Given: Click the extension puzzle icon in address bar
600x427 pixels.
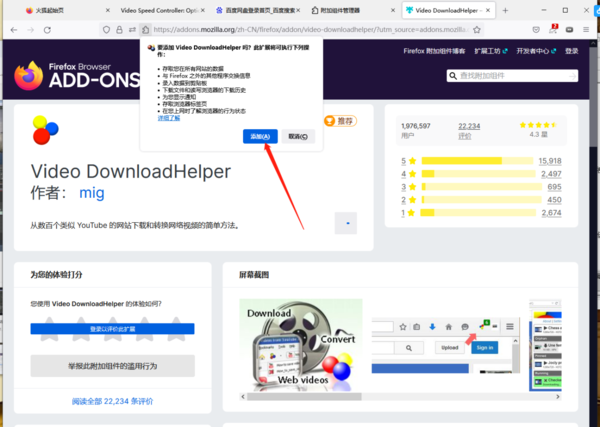Looking at the screenshot, I should pos(145,29).
